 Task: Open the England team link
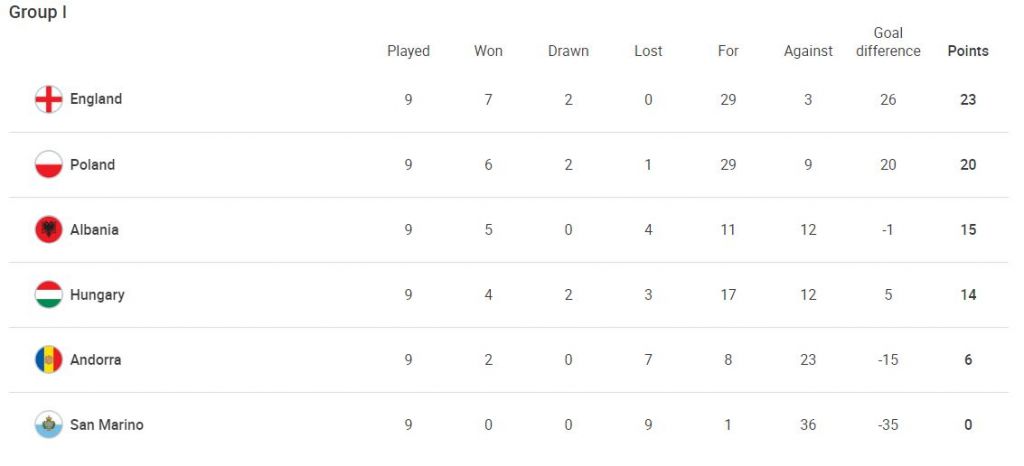[96, 99]
